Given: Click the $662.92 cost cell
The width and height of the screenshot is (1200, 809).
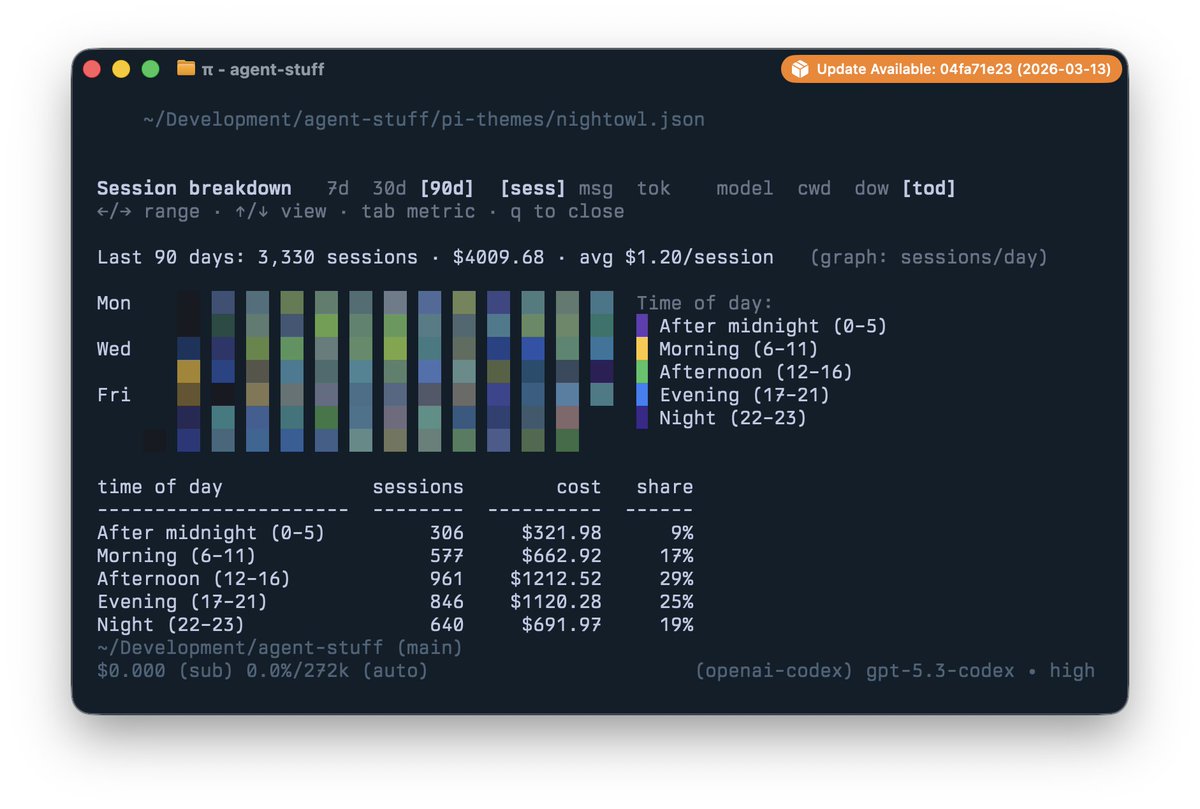Looking at the screenshot, I should click(x=562, y=556).
